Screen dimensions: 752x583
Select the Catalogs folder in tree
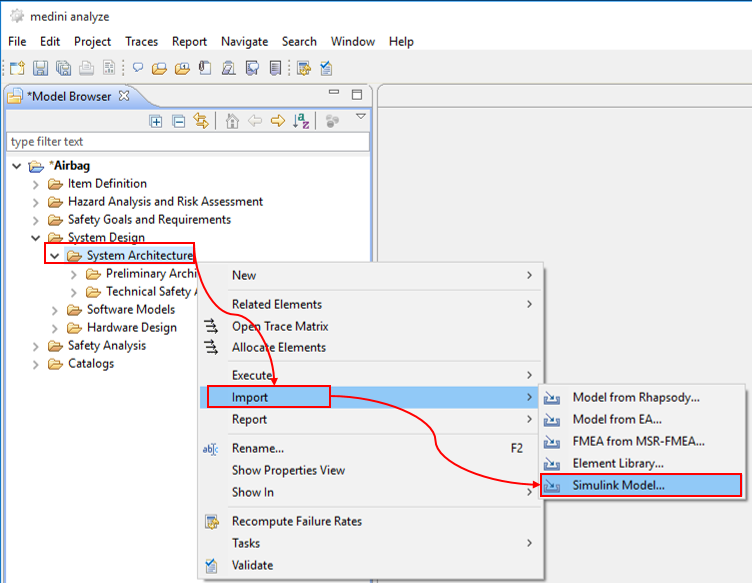[90, 364]
